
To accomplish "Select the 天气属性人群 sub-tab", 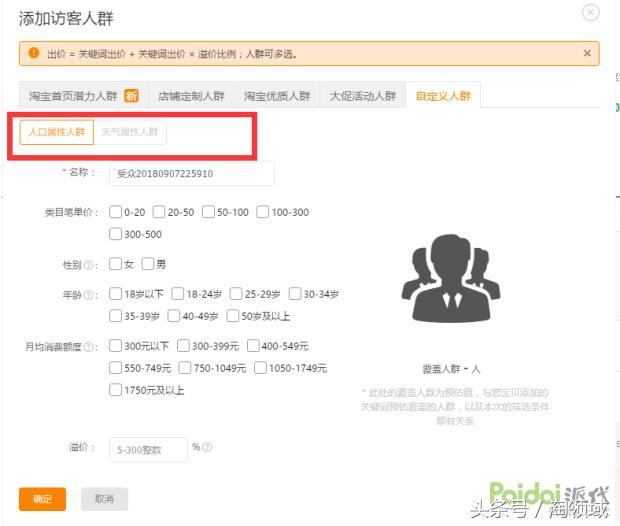I will tap(130, 132).
